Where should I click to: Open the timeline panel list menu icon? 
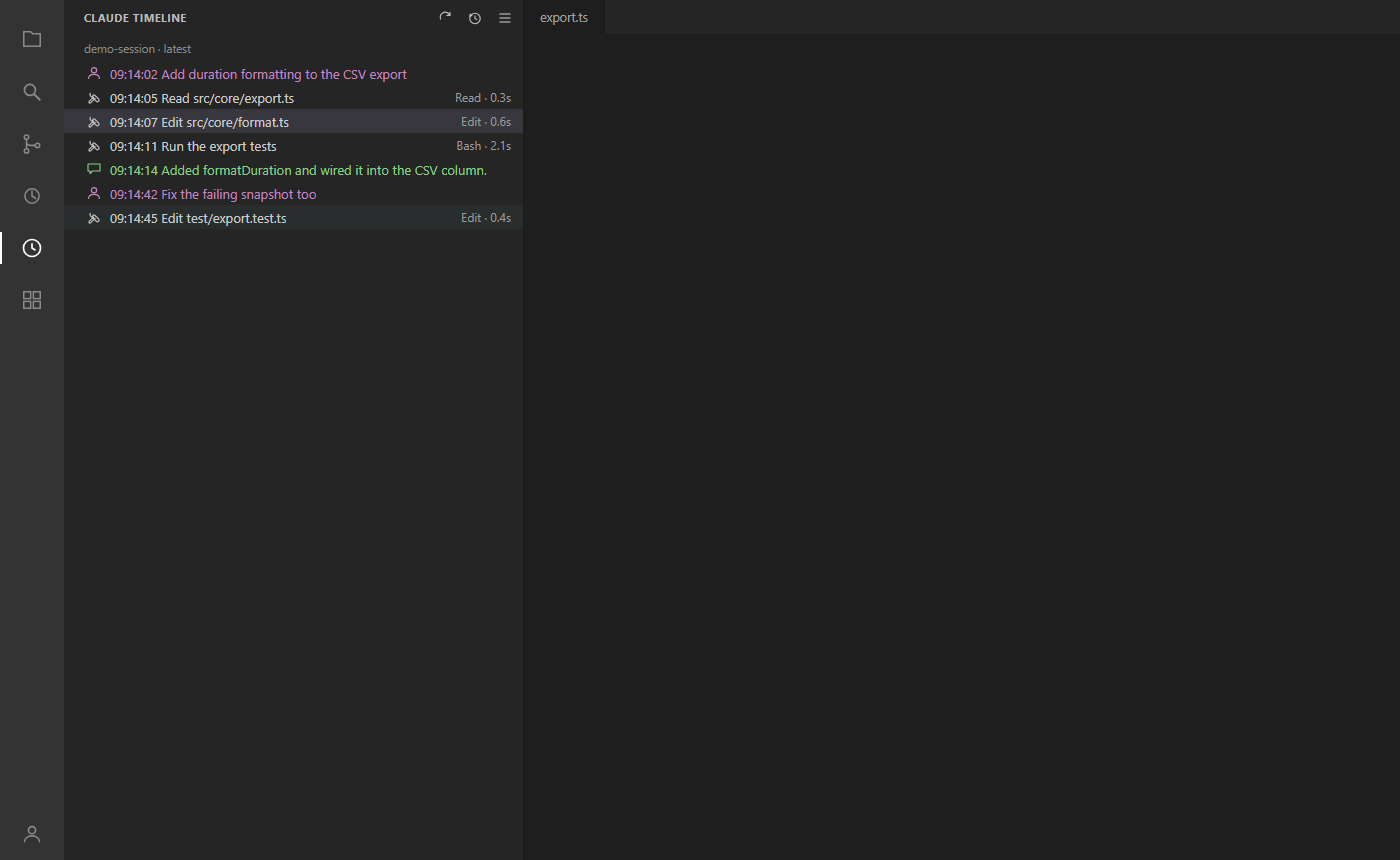(x=505, y=18)
